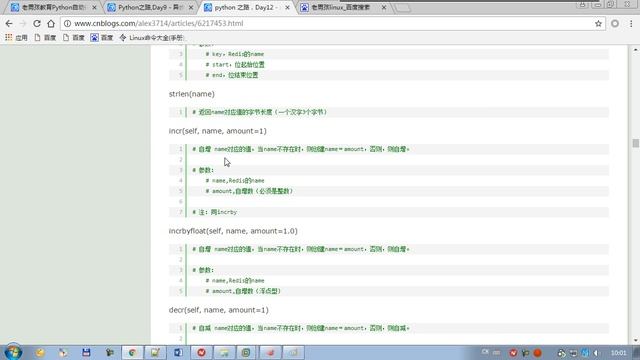Screen dimensions: 640x360
Task: Bookmark this page with the star
Action: coord(598,24)
